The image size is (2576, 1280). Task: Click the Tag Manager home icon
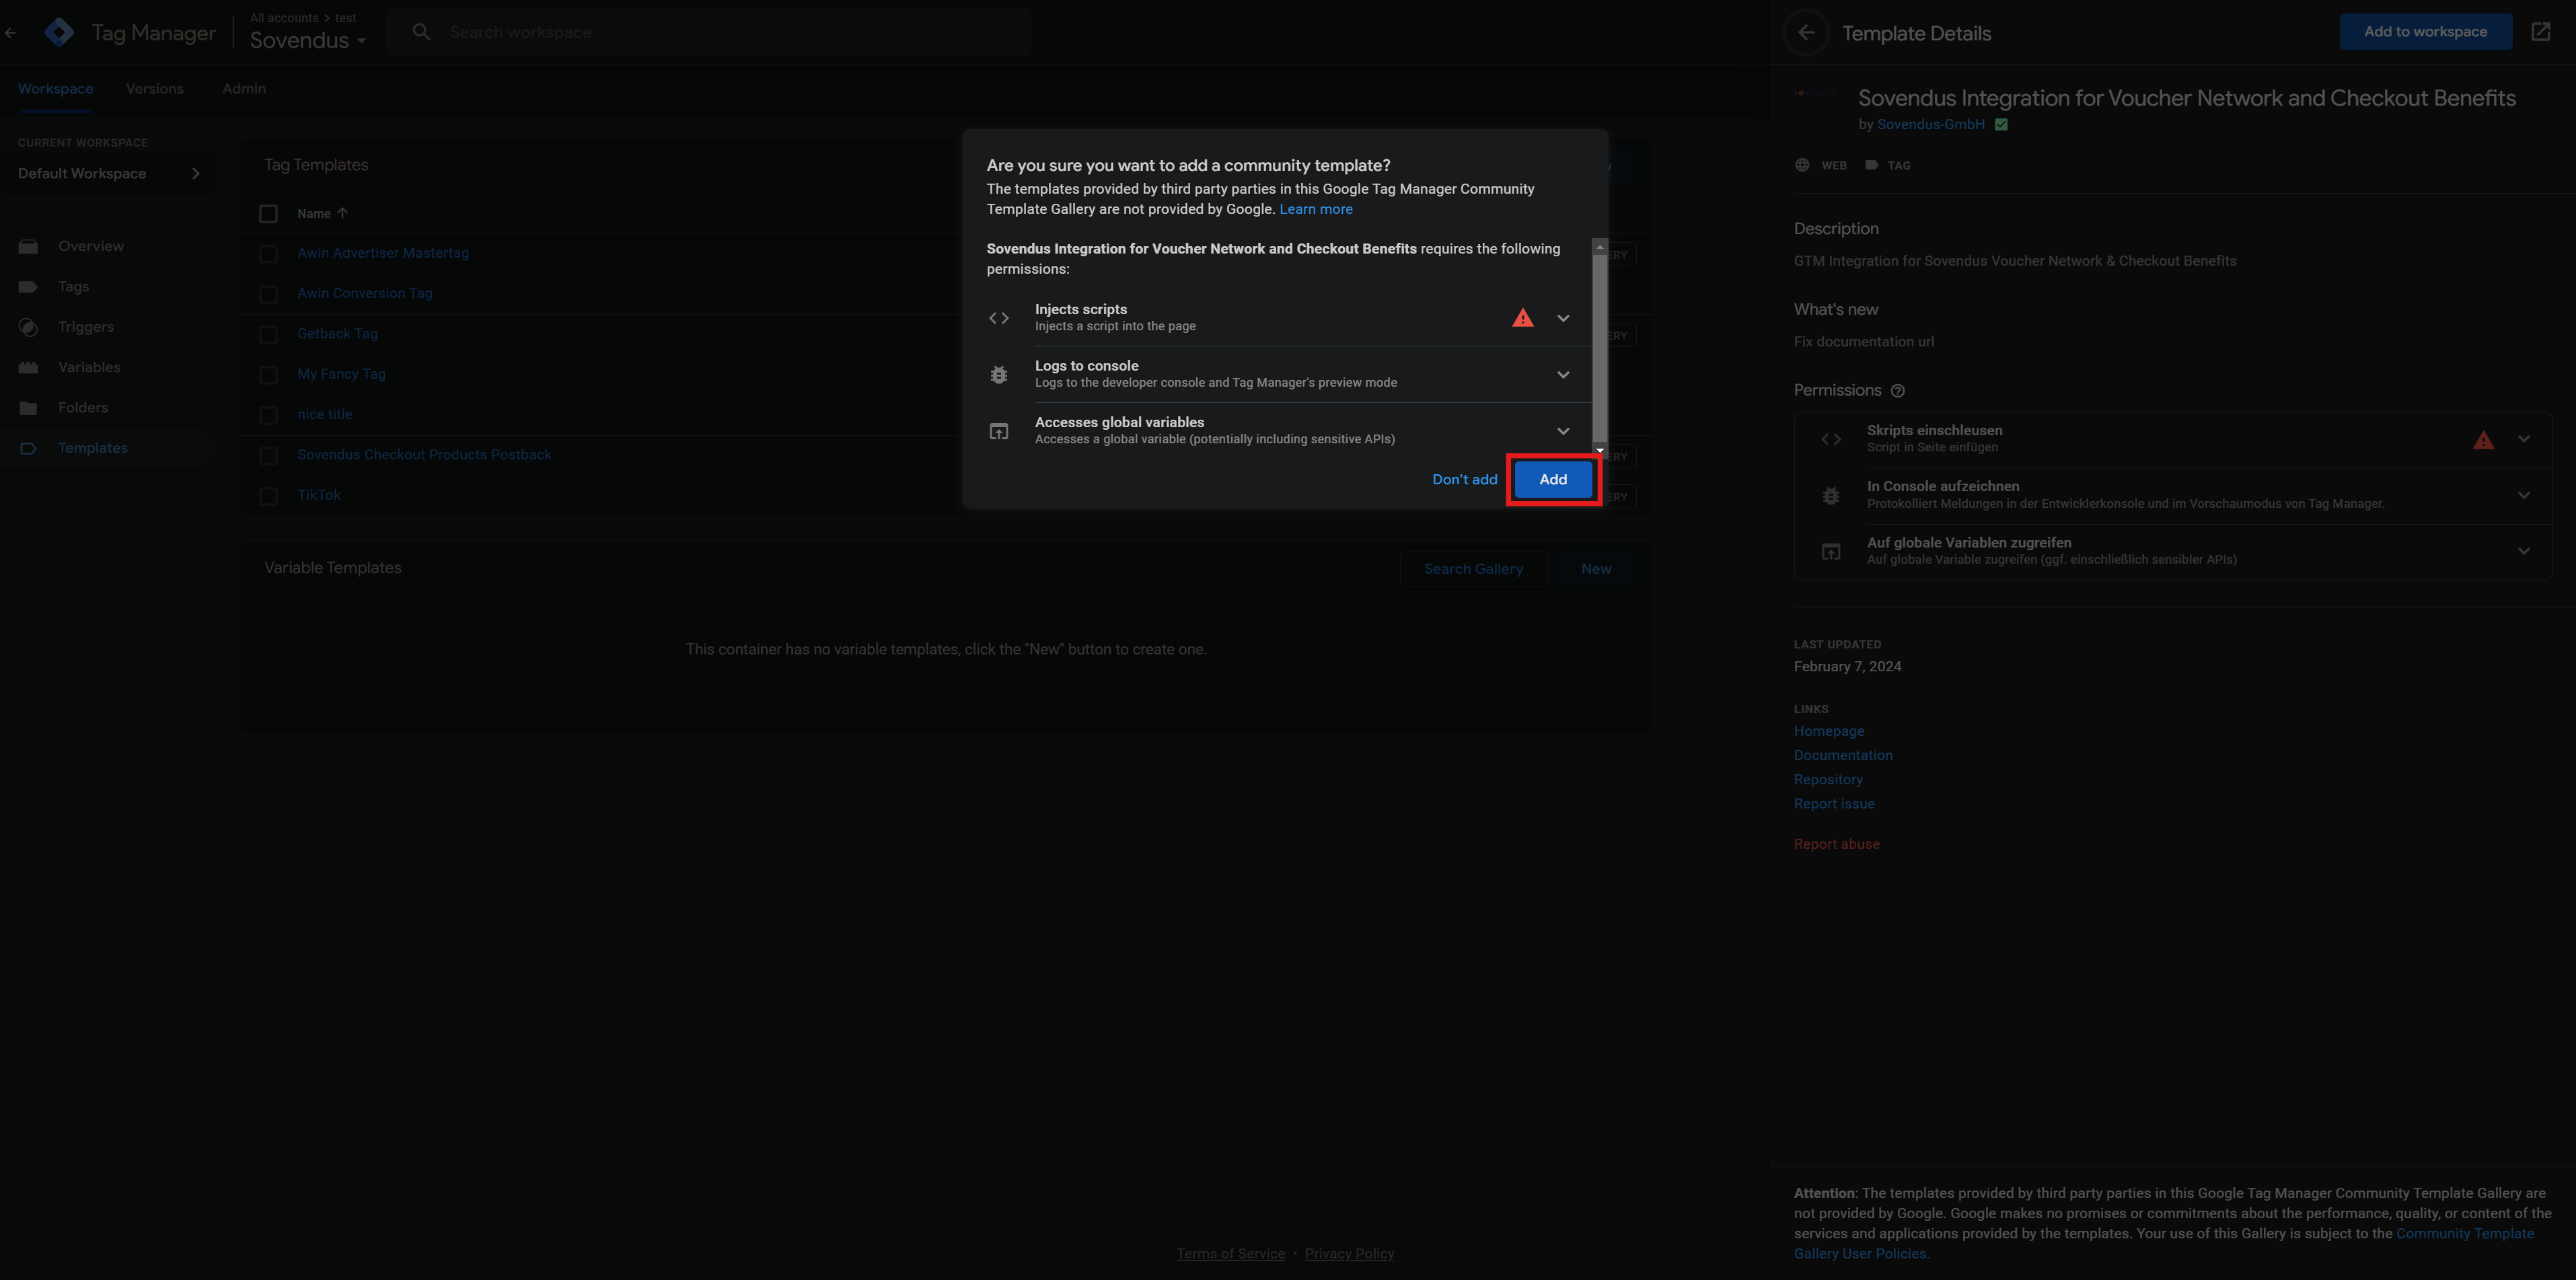[x=57, y=31]
